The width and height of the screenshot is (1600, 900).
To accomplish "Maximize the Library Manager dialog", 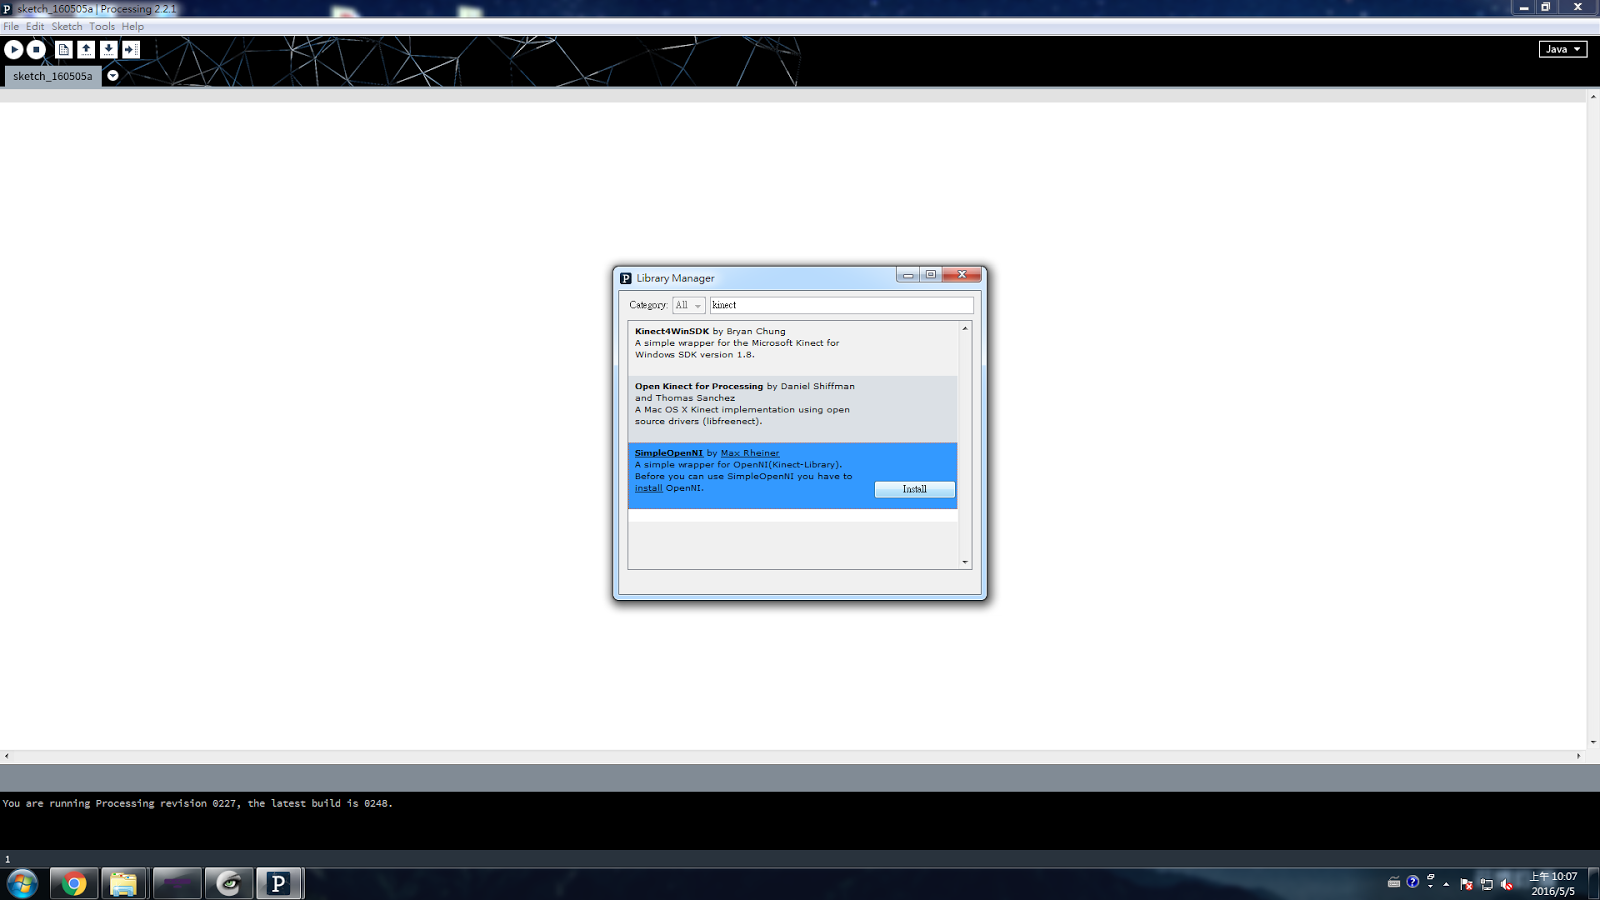I will click(x=931, y=275).
